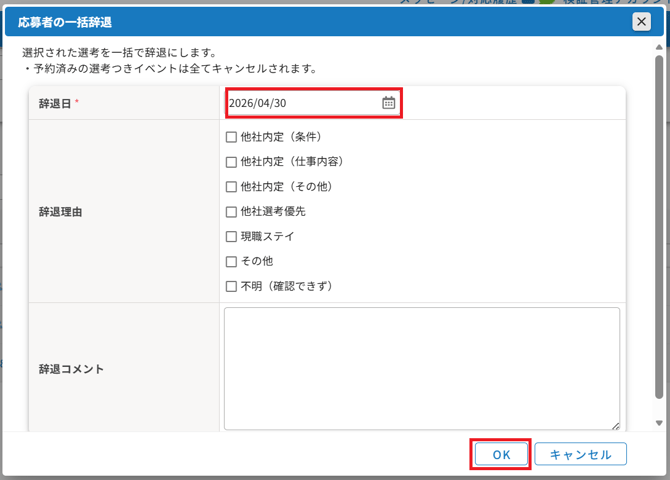Screen dimensions: 670x480
Task: Select the 現職ステイ checkbox
Action: point(231,236)
